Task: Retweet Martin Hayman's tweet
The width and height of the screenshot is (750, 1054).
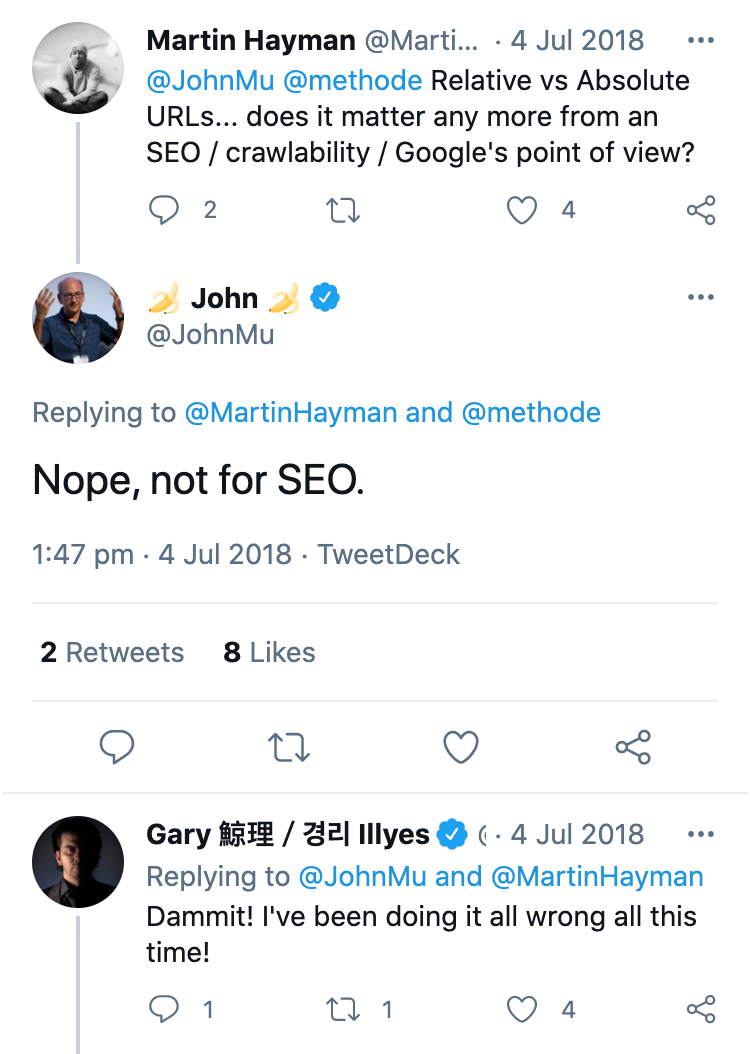Action: [344, 210]
